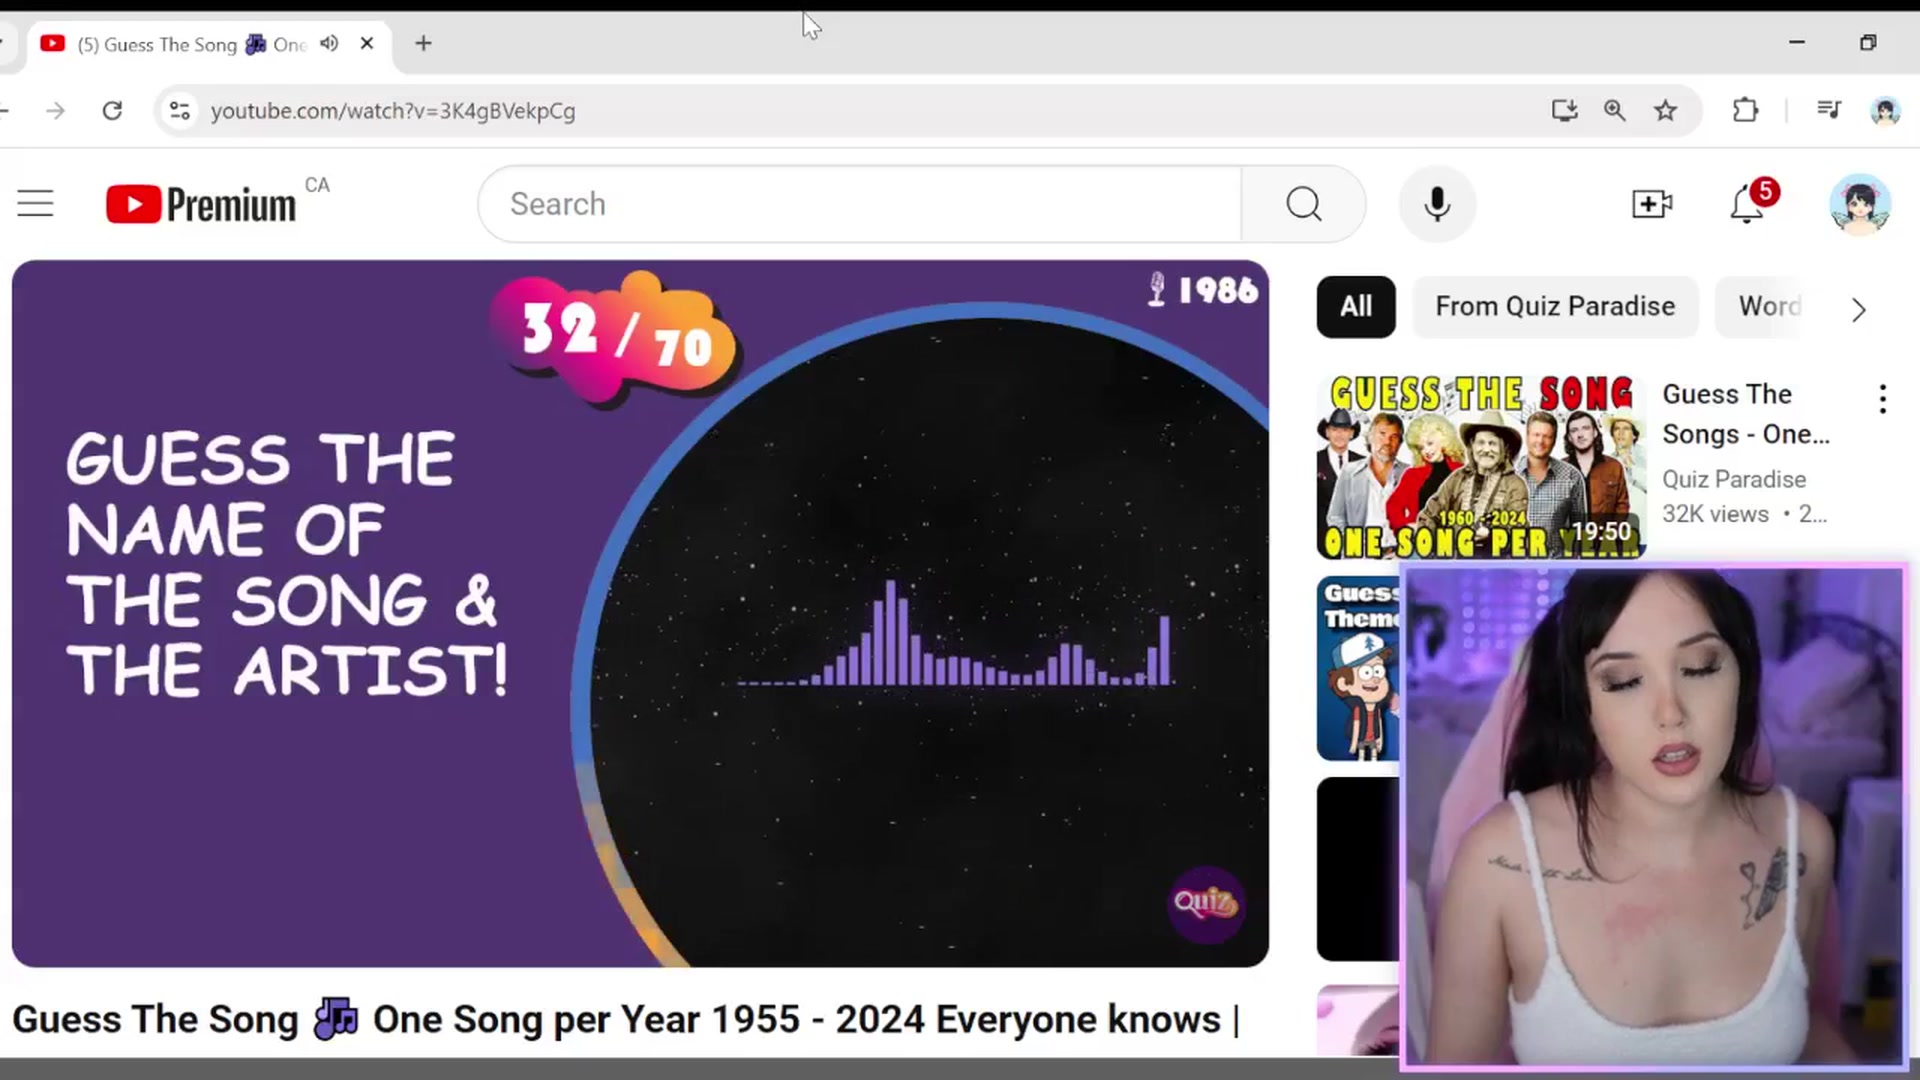Click the video title text

[x=626, y=1020]
